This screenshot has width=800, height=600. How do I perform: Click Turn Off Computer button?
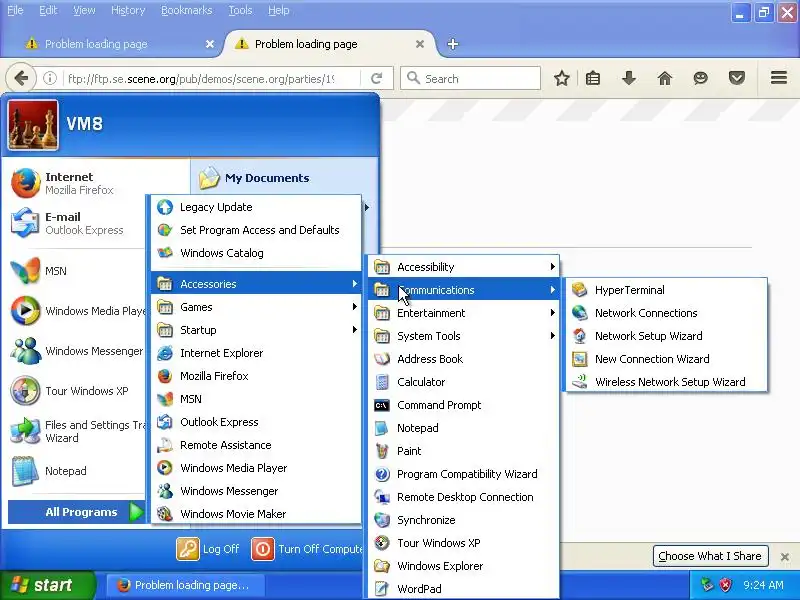pyautogui.click(x=307, y=549)
